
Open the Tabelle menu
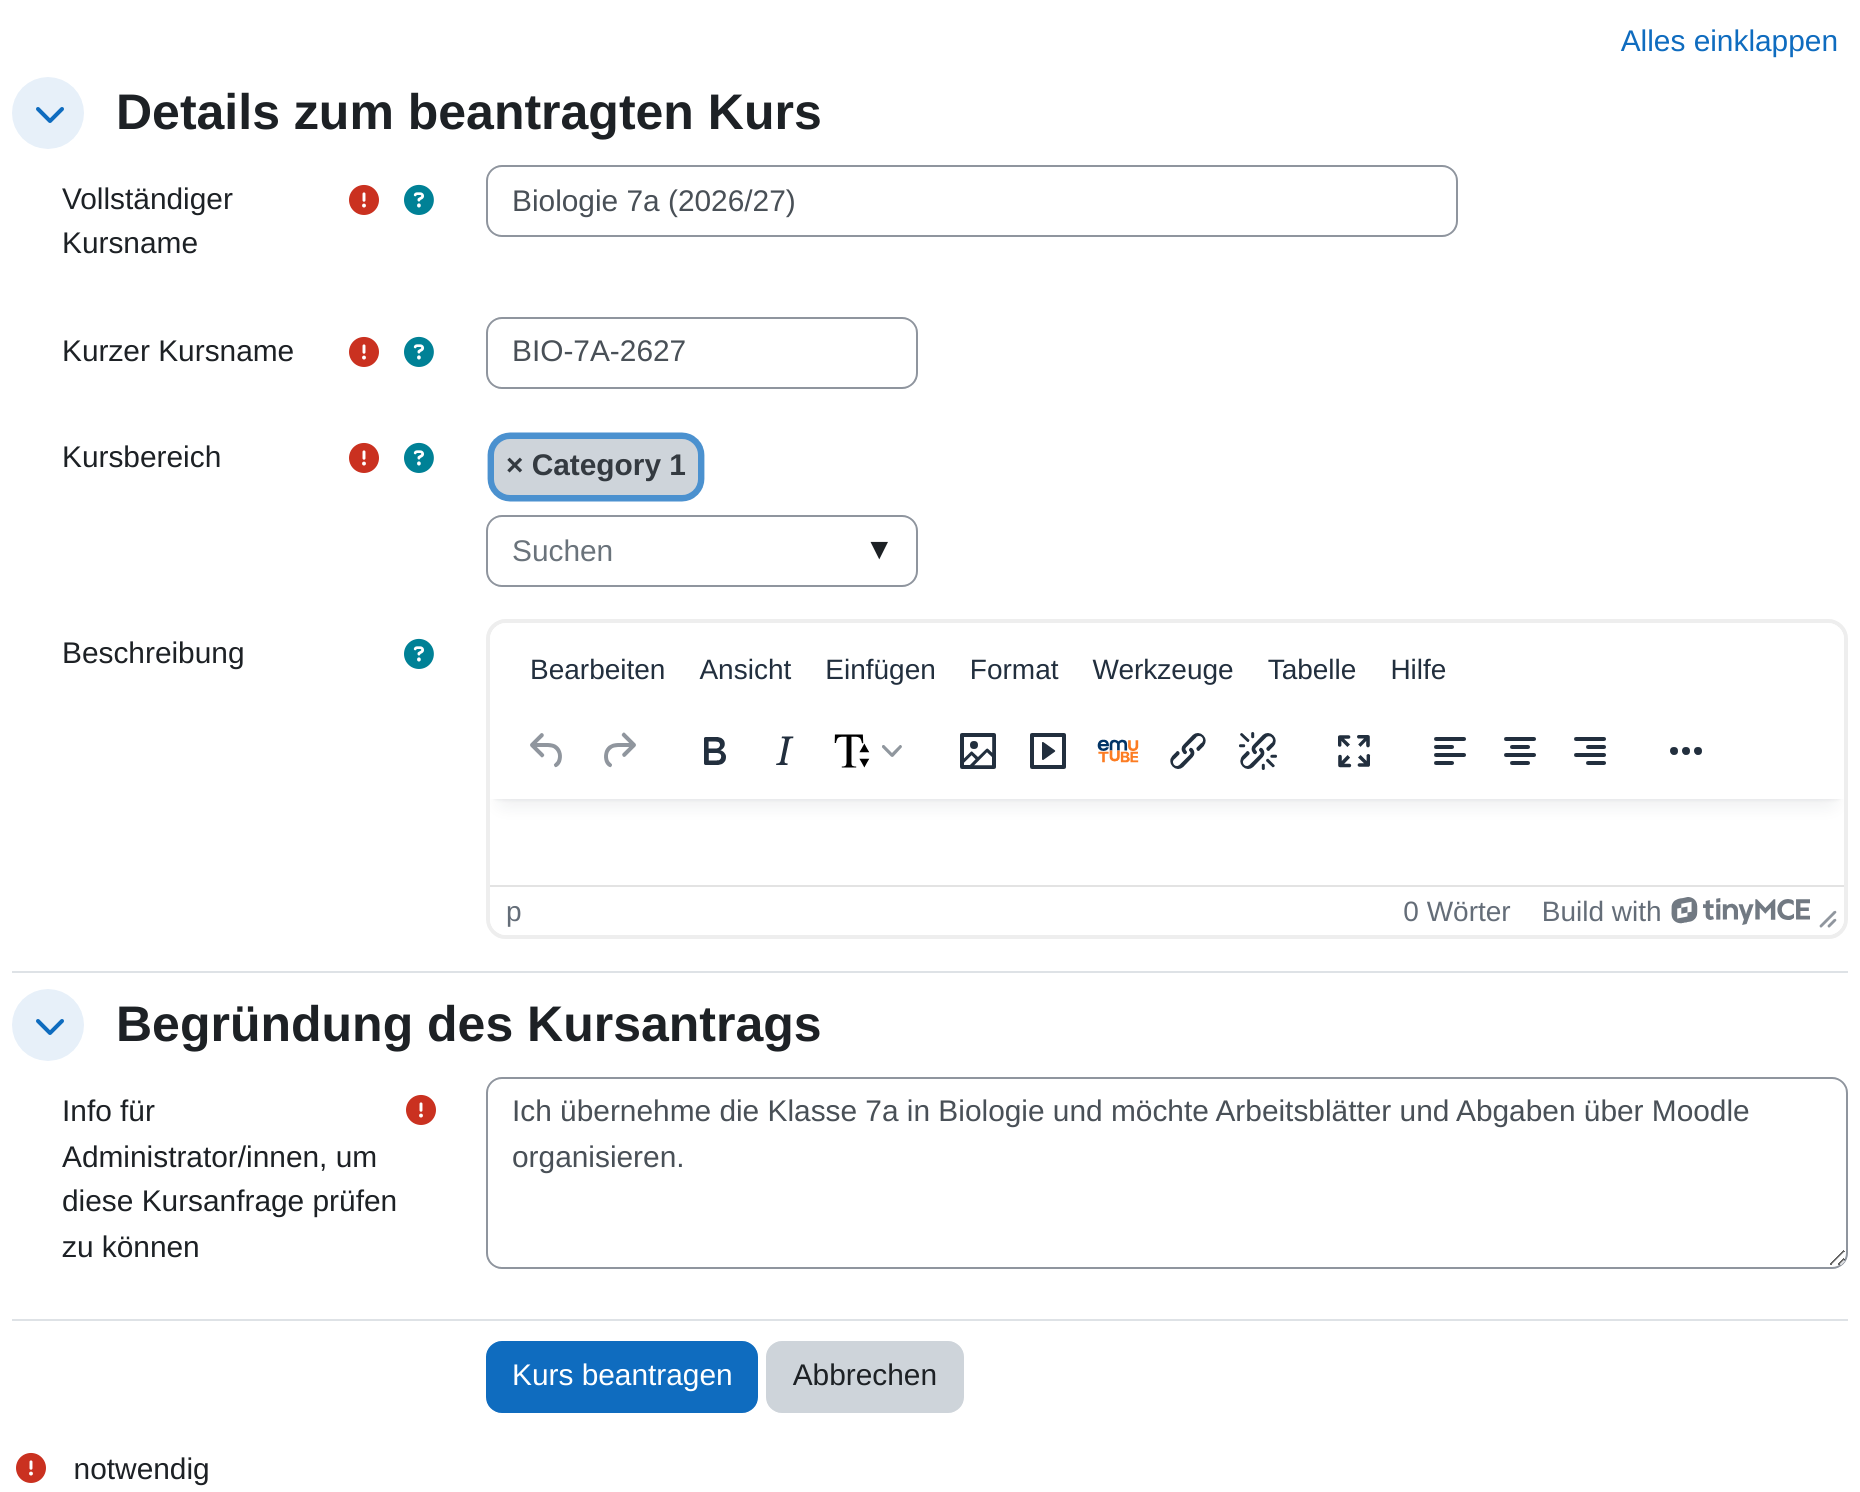pyautogui.click(x=1311, y=670)
